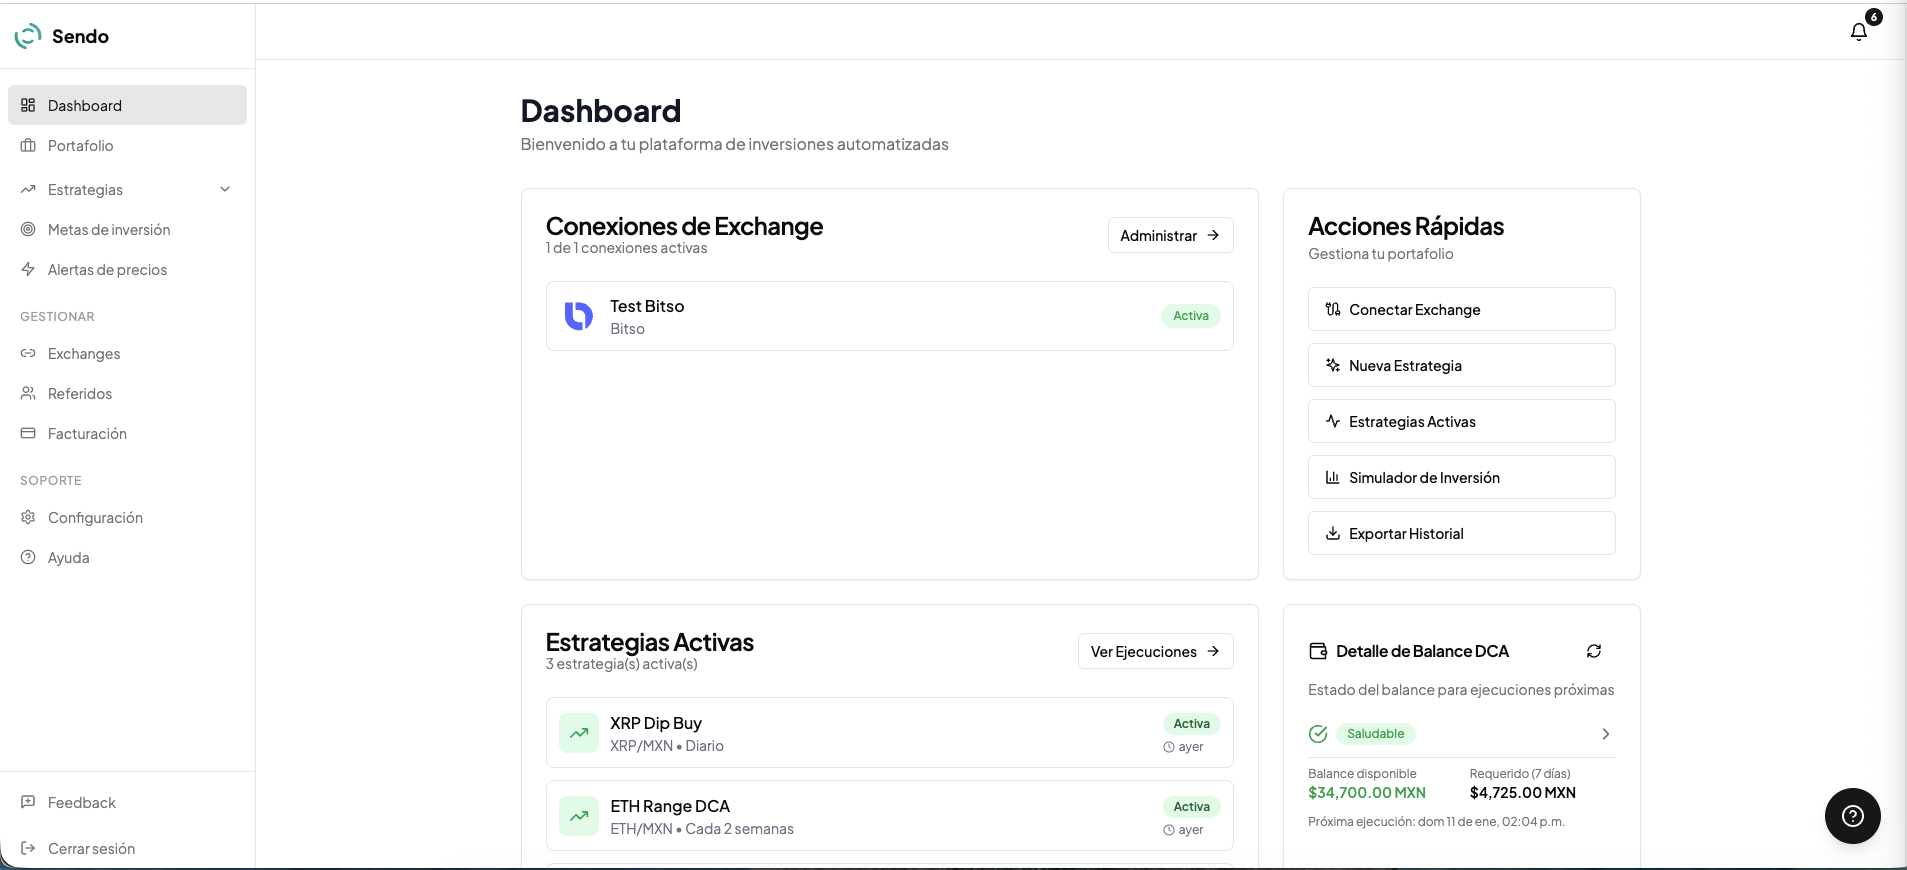
Task: Refresh the Detalle de Balance DCA card
Action: point(1594,651)
